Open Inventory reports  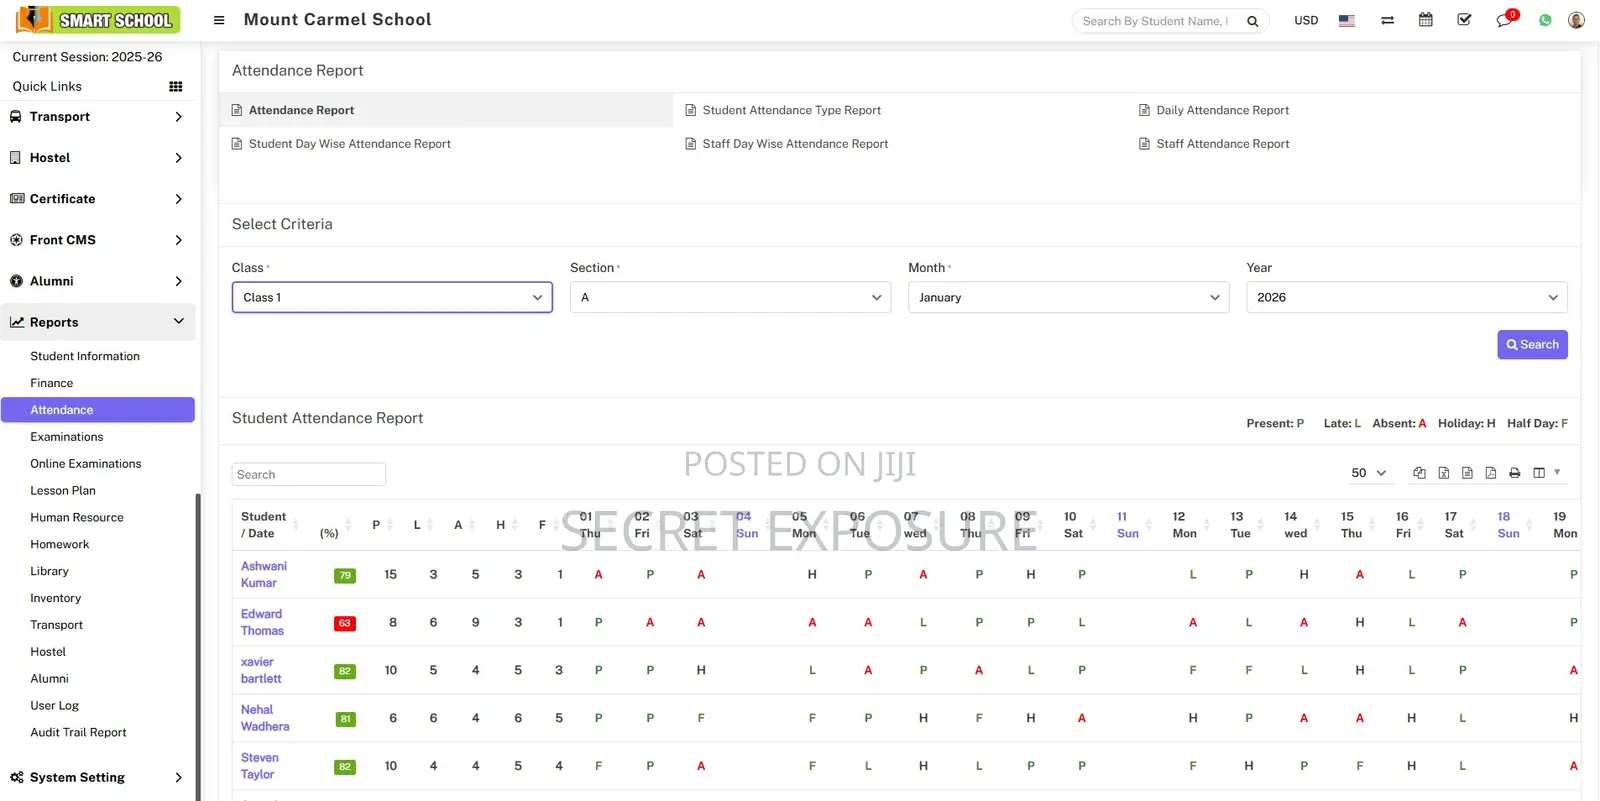click(x=56, y=598)
